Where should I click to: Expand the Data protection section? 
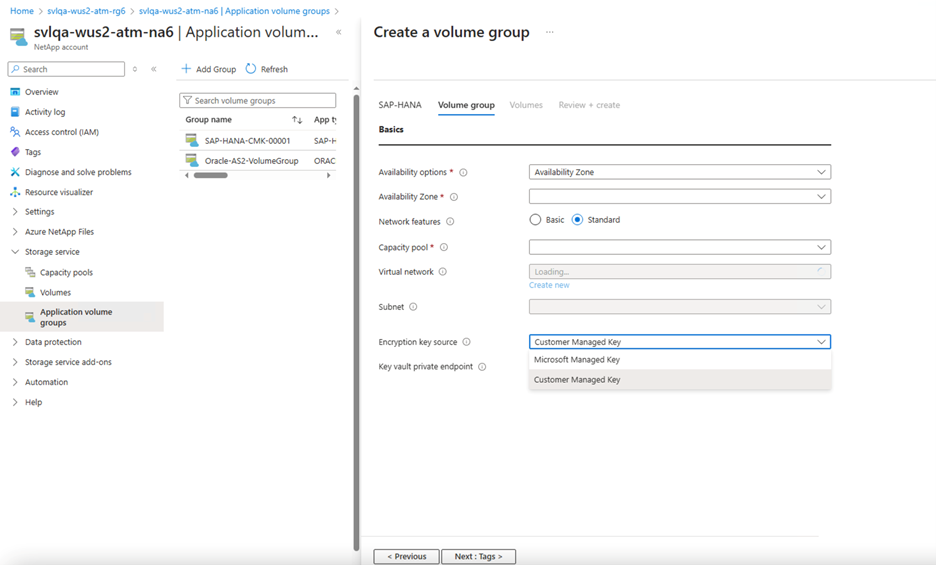click(x=53, y=342)
